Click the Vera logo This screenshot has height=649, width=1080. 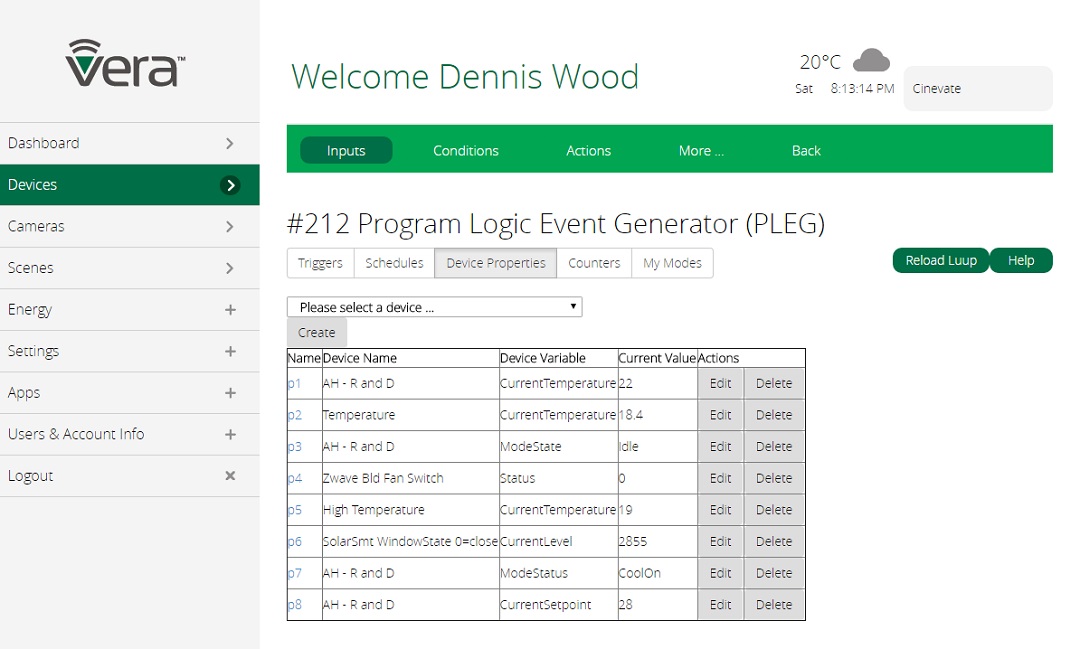point(125,63)
